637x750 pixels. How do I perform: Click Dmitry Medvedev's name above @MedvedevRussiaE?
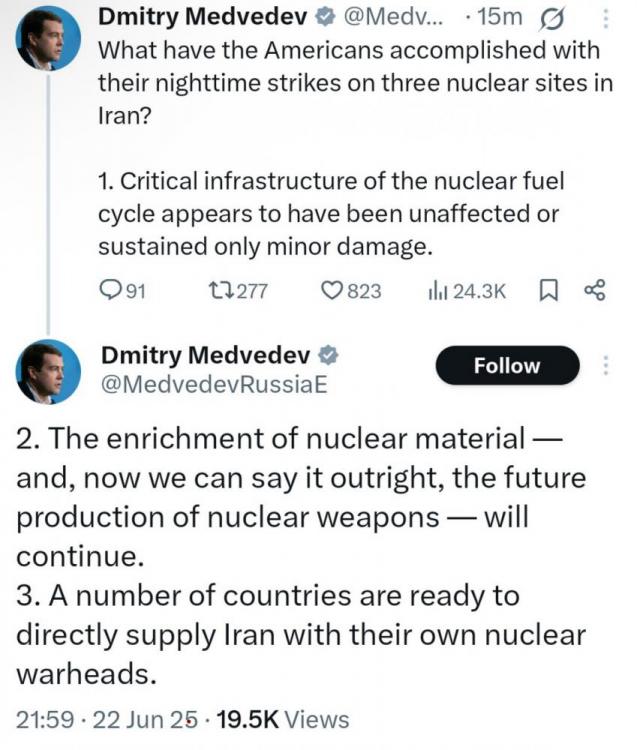[206, 354]
